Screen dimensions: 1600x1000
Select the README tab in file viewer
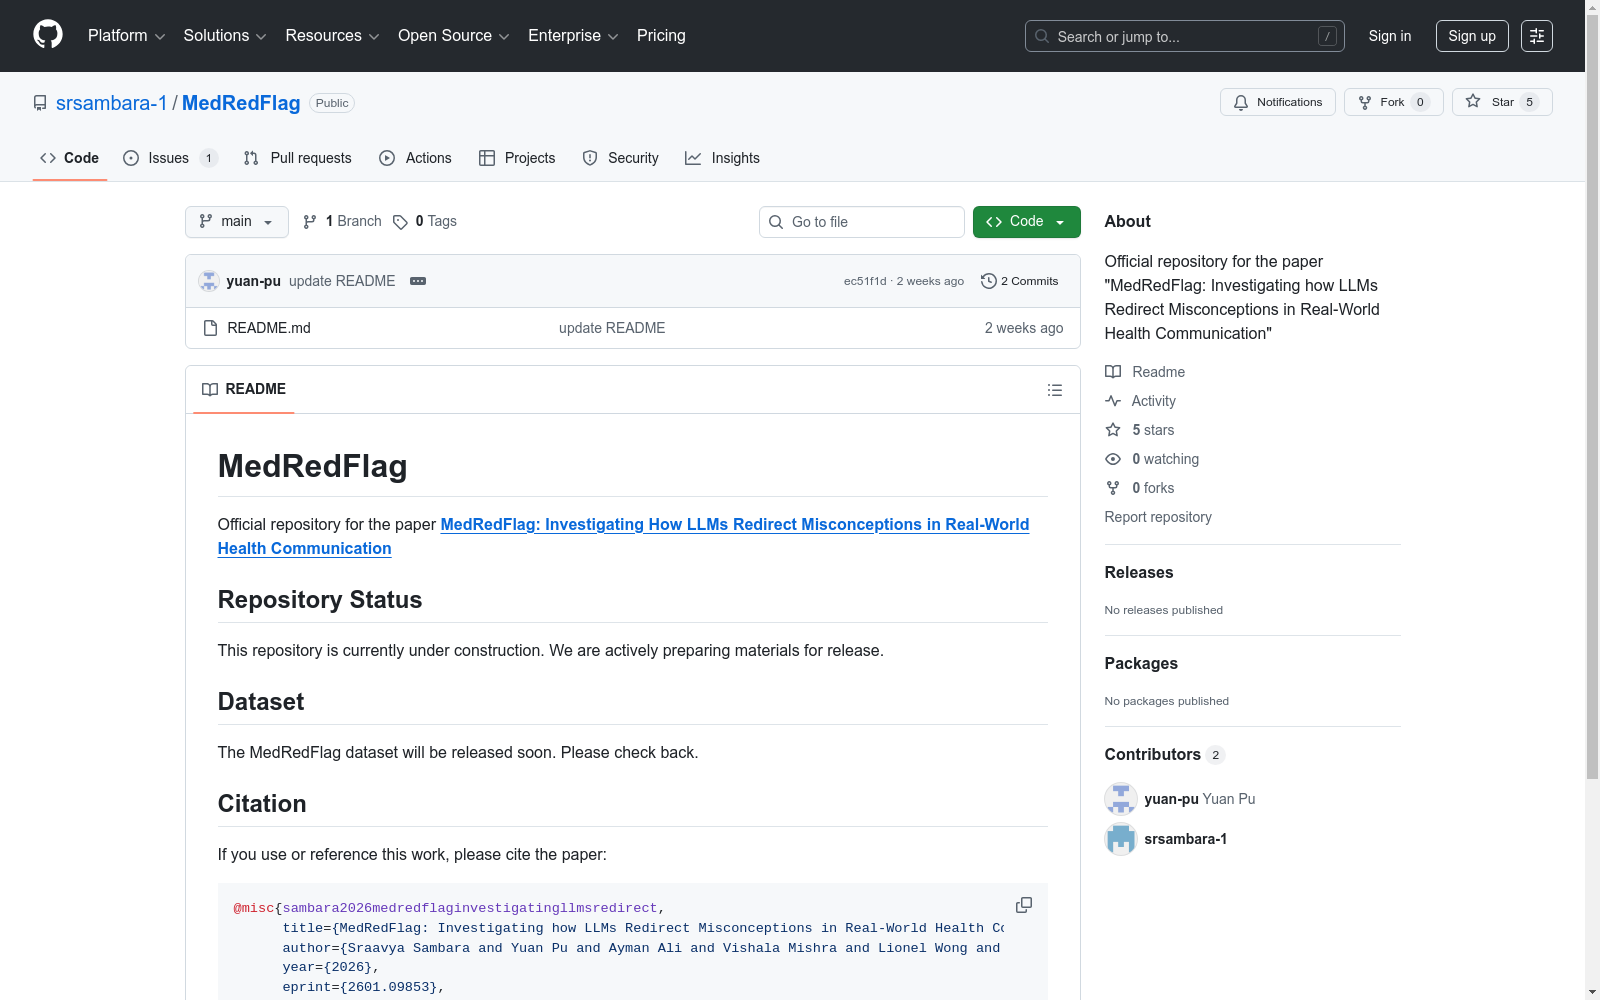coord(244,389)
